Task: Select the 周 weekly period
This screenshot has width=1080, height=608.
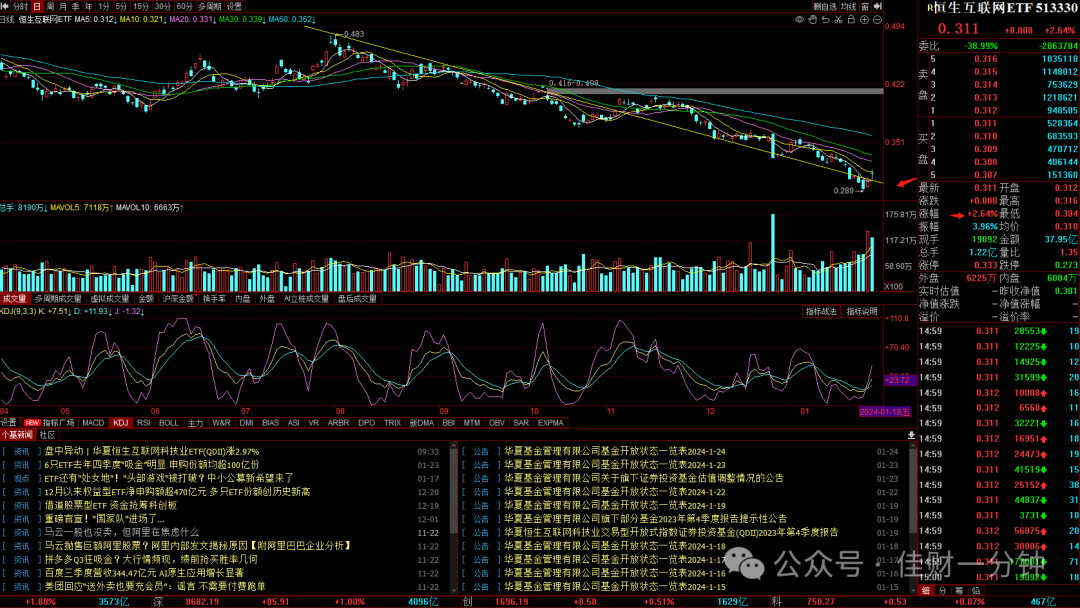Action: [x=50, y=6]
